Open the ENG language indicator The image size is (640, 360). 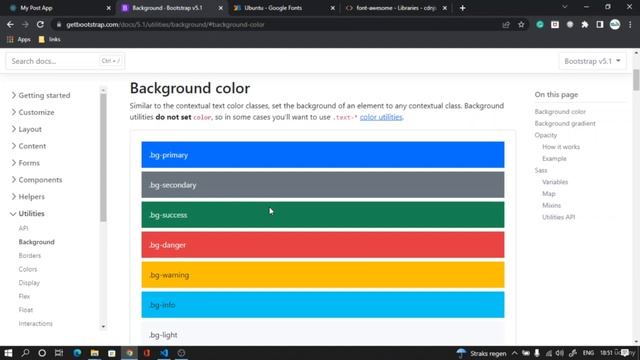[x=588, y=353]
